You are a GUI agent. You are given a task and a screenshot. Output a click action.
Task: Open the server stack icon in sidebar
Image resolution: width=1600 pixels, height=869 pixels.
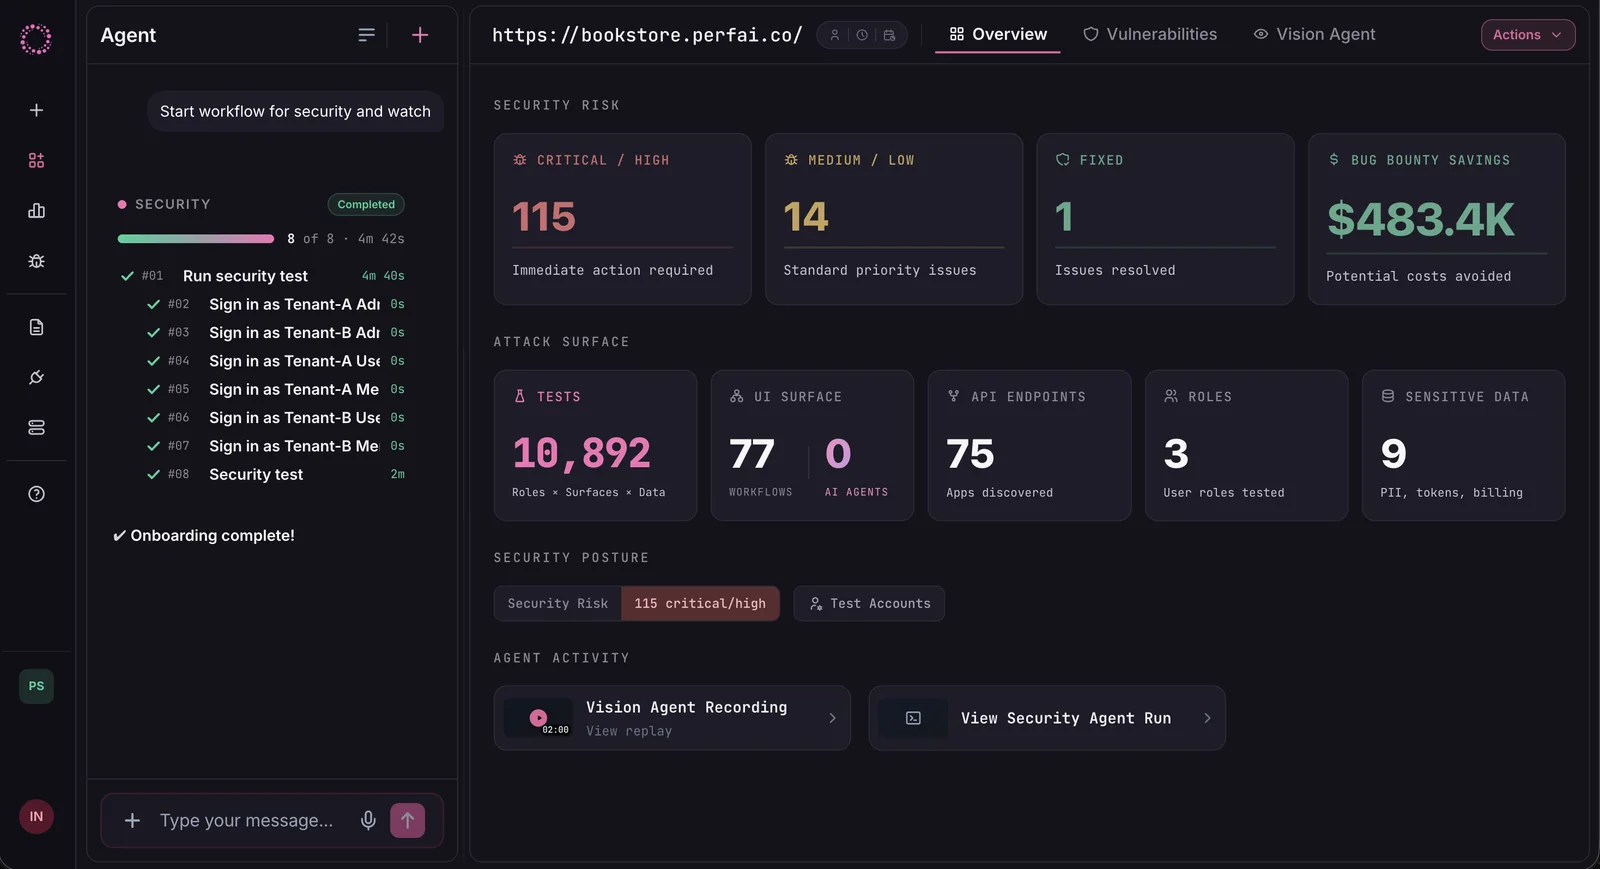[x=36, y=427]
